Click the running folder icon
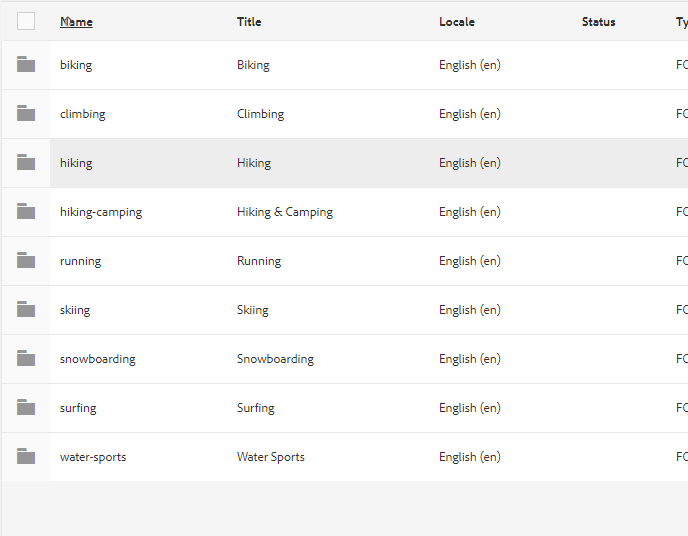 pos(26,261)
